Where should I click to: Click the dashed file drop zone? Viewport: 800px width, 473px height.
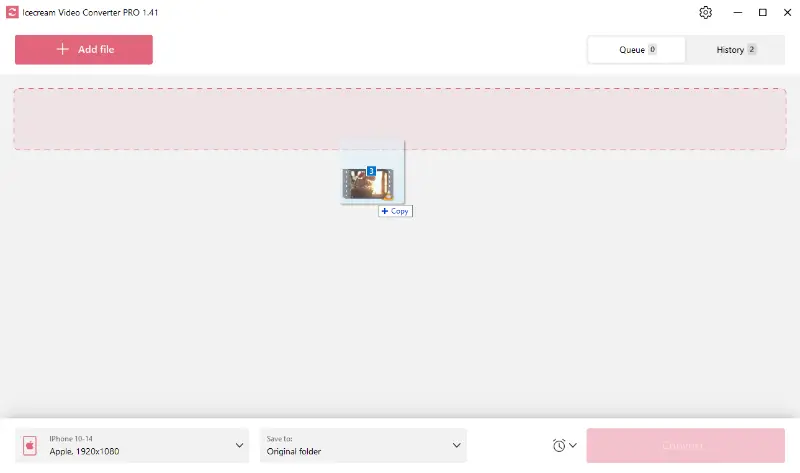coord(400,119)
